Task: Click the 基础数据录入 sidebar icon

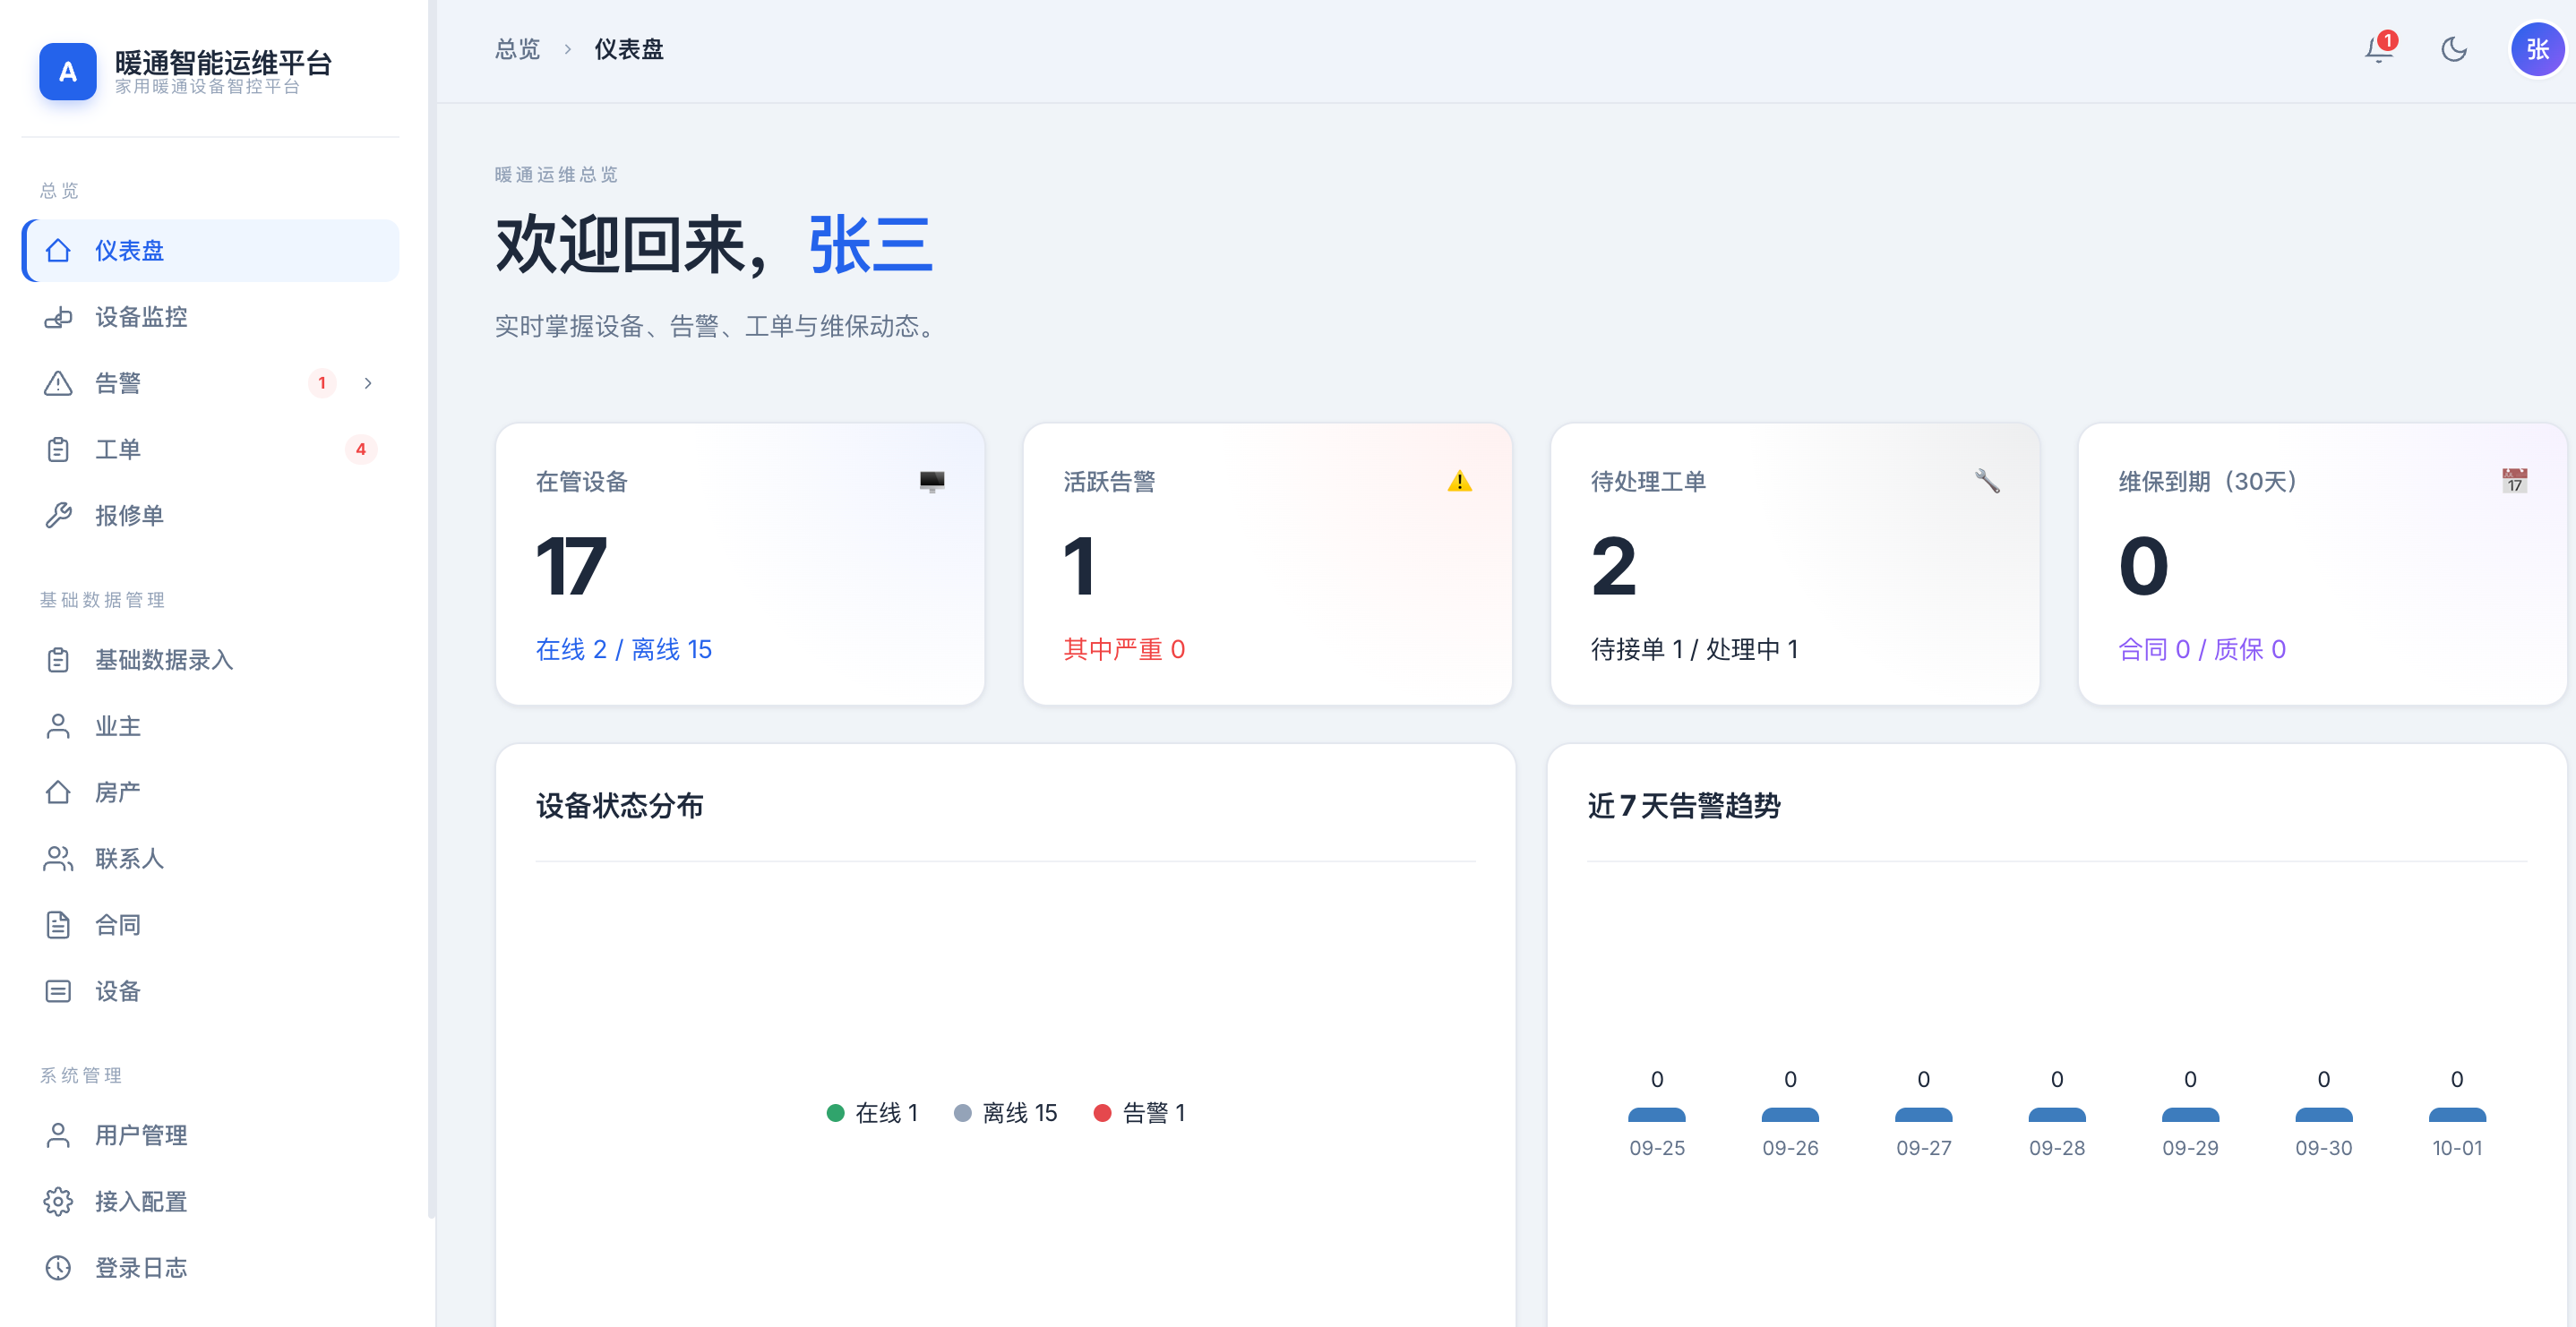Action: pyautogui.click(x=58, y=660)
